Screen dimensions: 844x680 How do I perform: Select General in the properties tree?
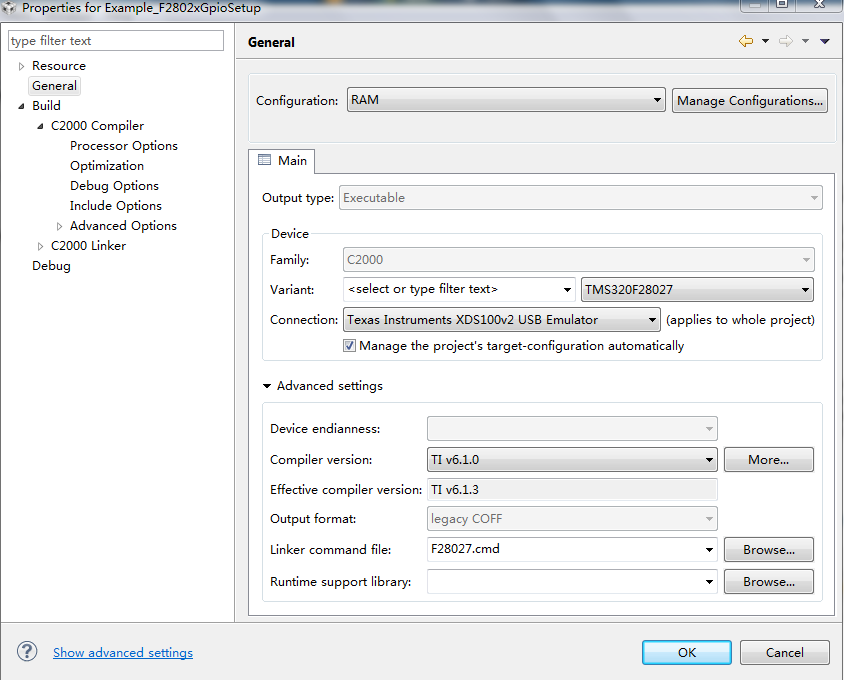54,86
